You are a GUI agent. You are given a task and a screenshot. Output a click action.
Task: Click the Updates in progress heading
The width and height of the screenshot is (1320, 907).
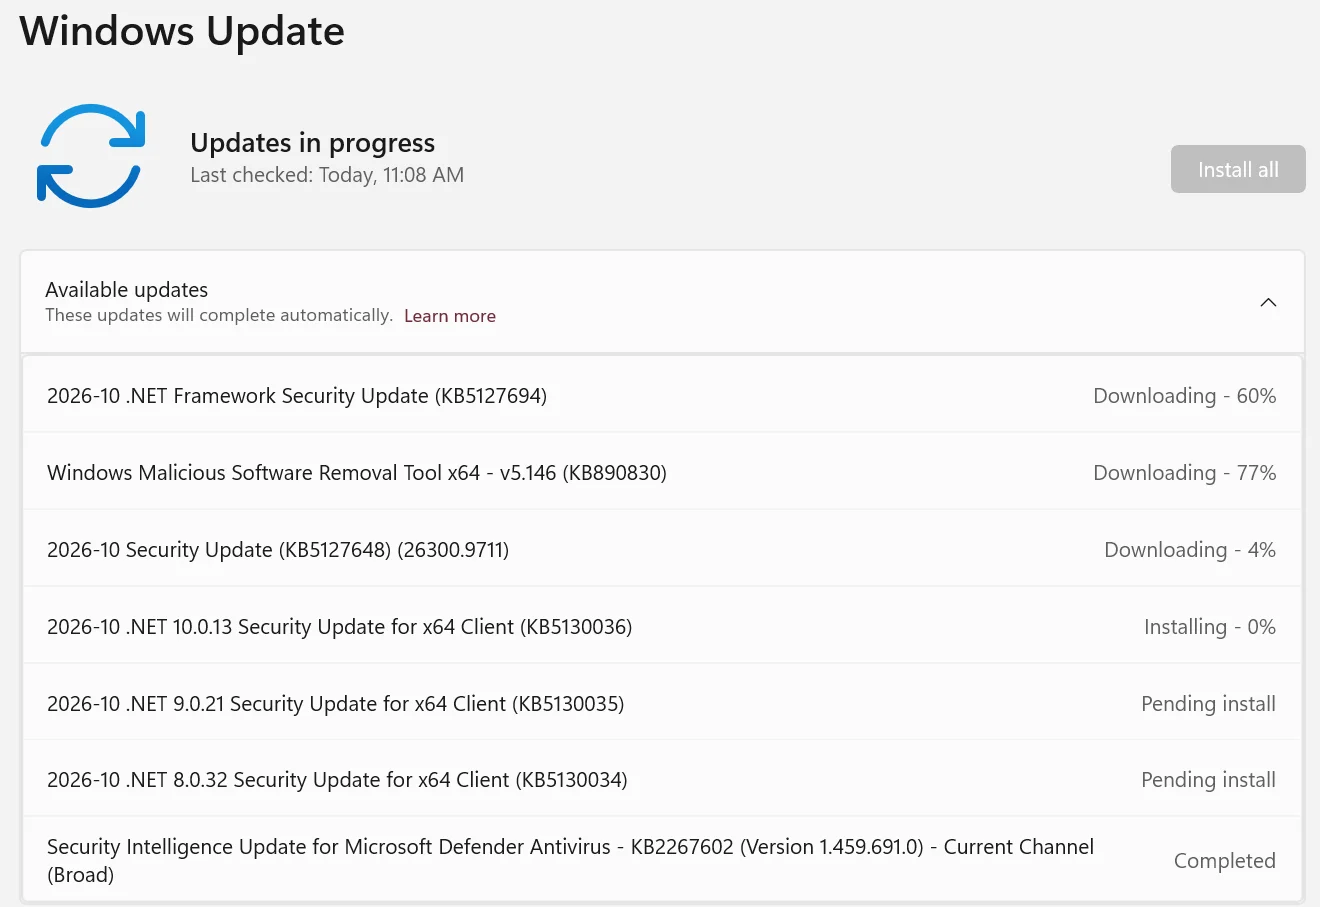pyautogui.click(x=312, y=143)
